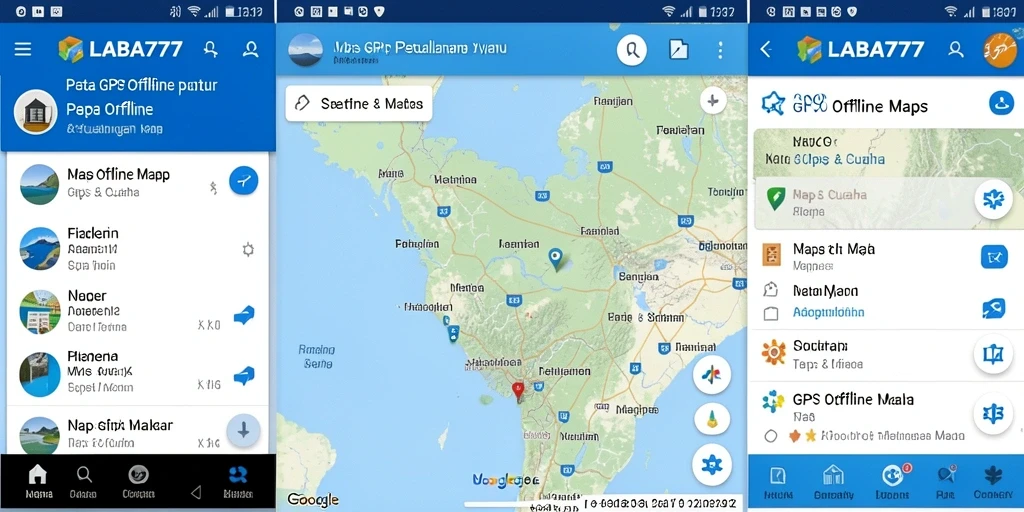This screenshot has width=1024, height=512.
Task: Tap the blue person button beside GPS Offline Maps
Action: pyautogui.click(x=1001, y=103)
